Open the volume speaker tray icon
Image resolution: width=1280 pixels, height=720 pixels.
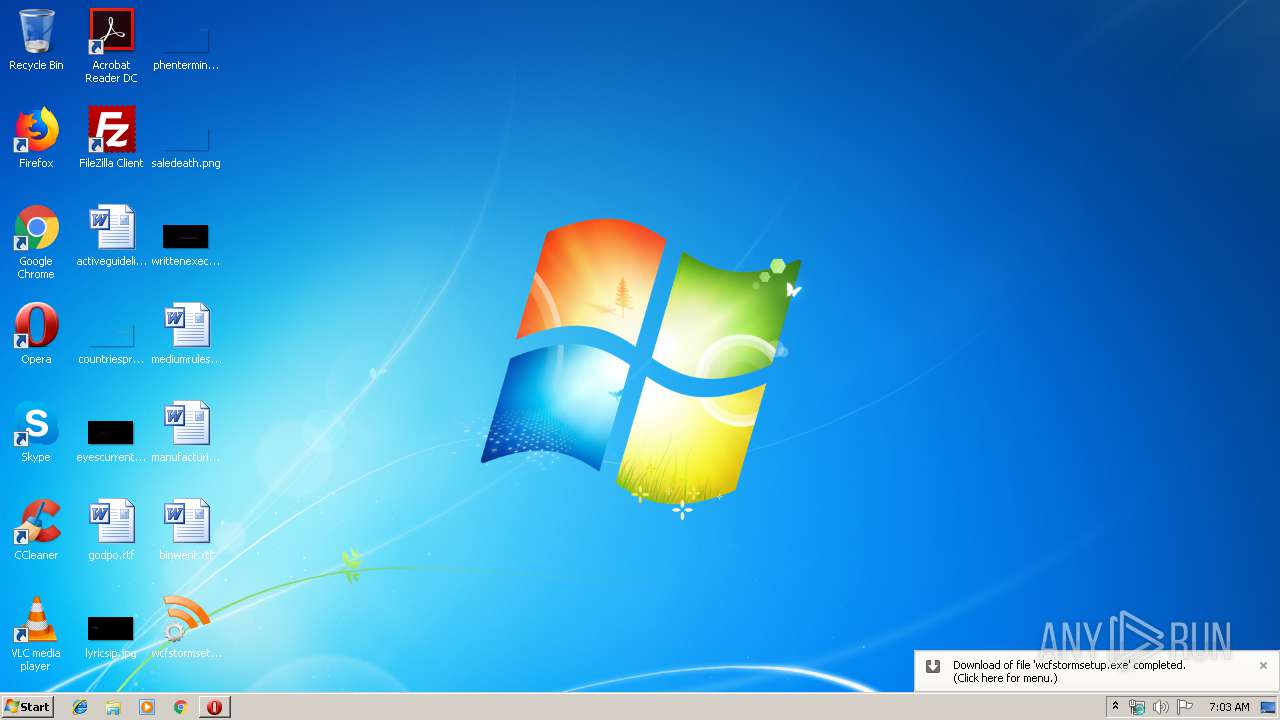point(1160,707)
